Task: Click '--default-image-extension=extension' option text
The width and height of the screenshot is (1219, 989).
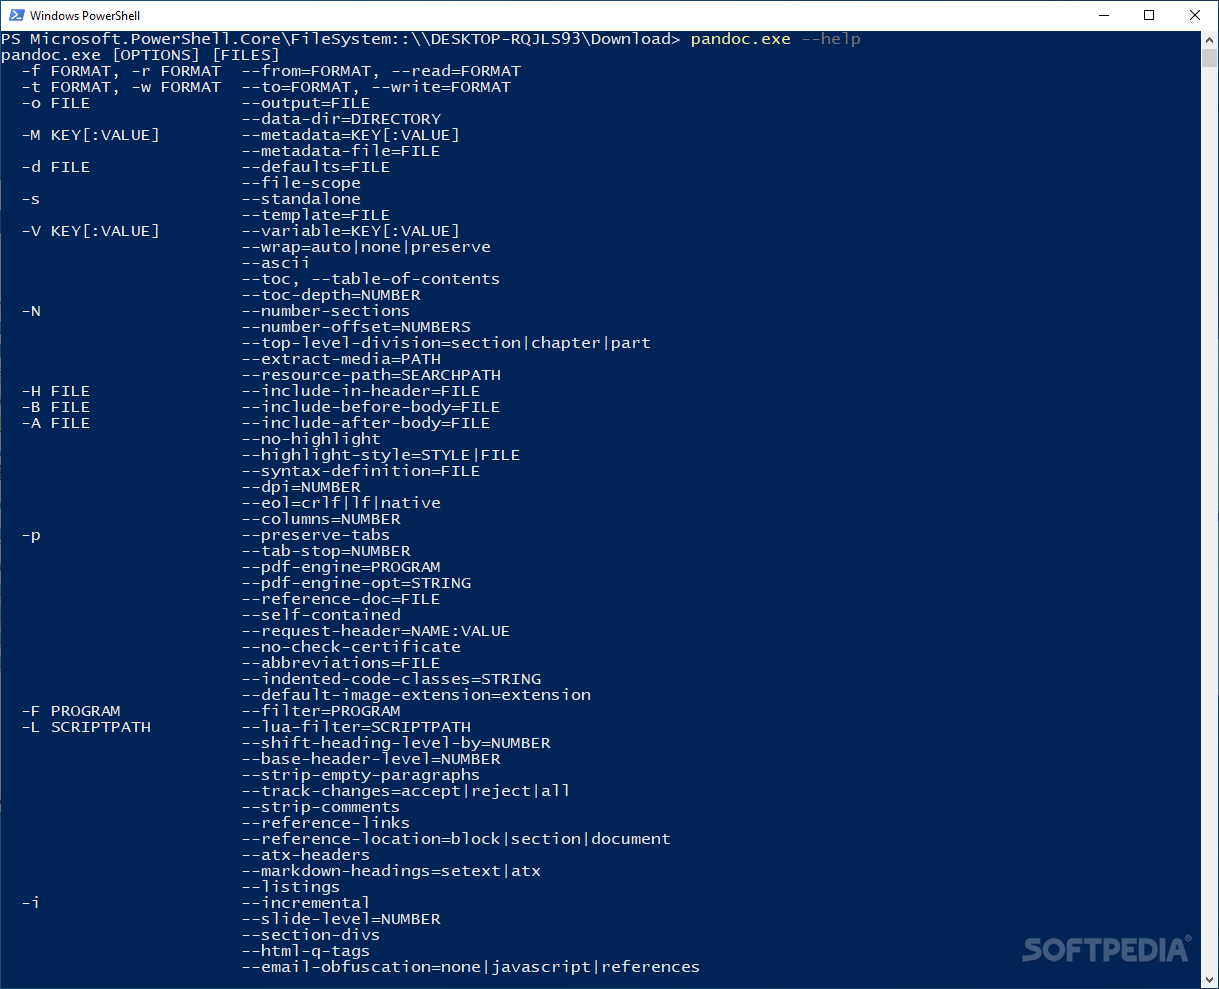Action: 416,695
